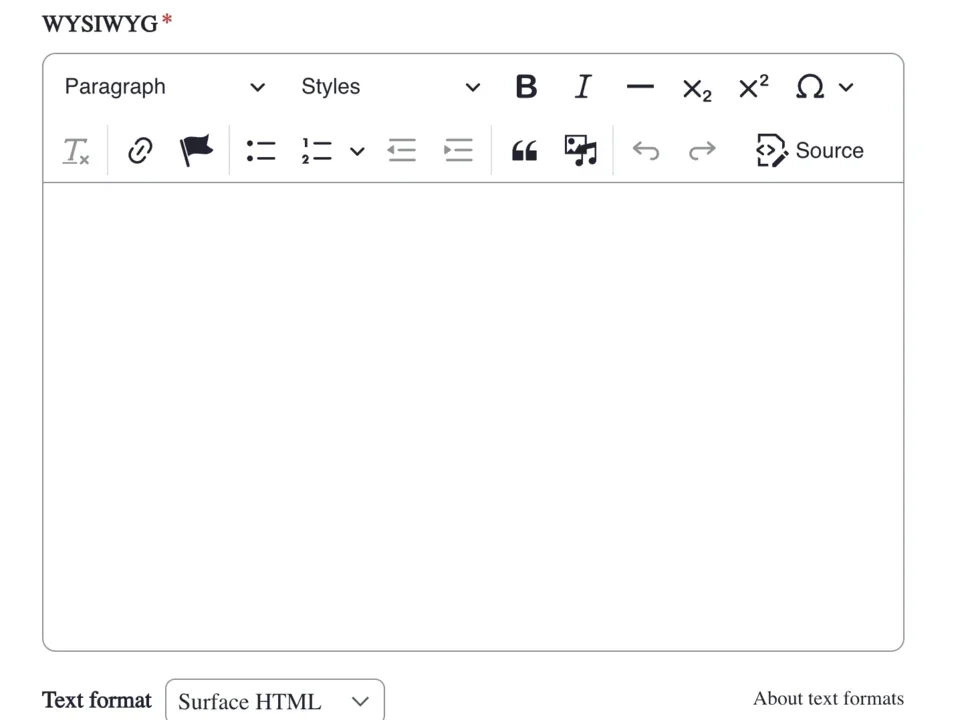Start a bulleted list

tap(259, 150)
